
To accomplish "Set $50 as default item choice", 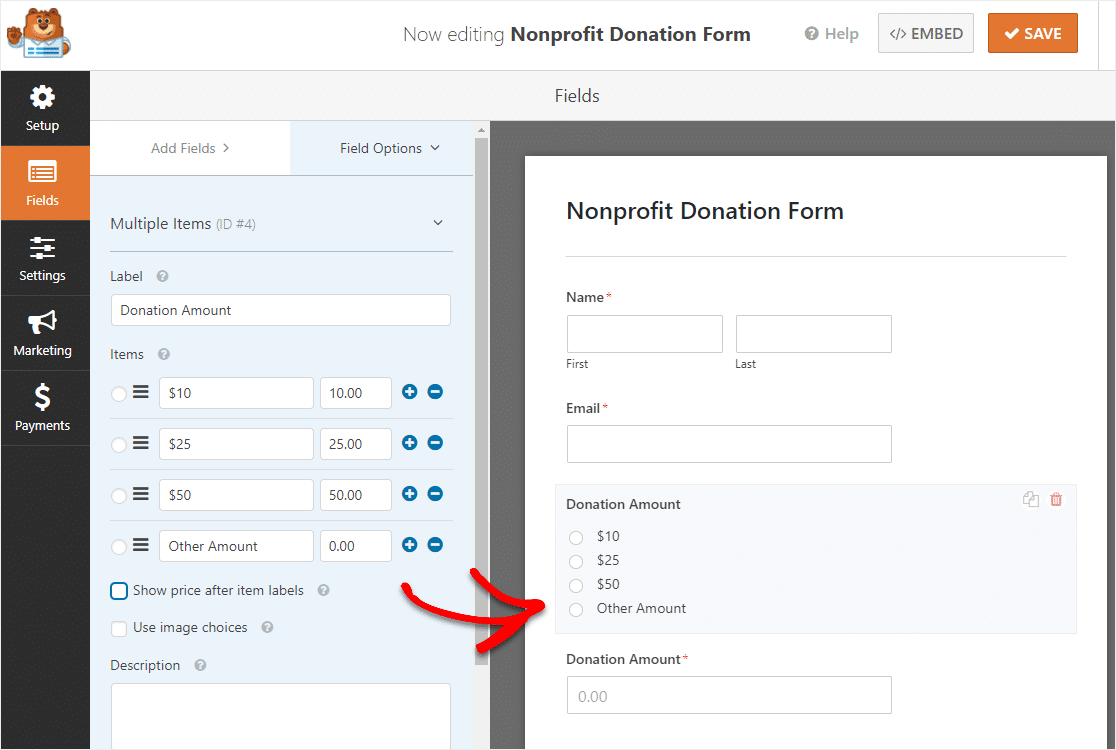I will (x=119, y=496).
